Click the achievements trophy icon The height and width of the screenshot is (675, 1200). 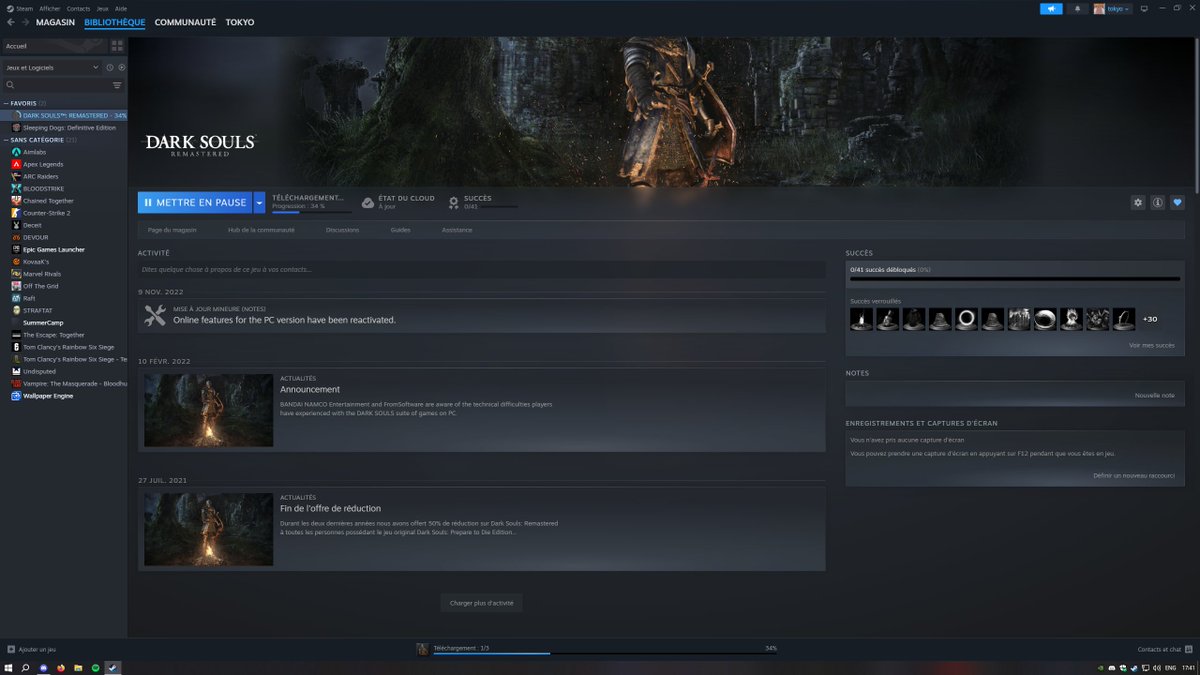[454, 202]
